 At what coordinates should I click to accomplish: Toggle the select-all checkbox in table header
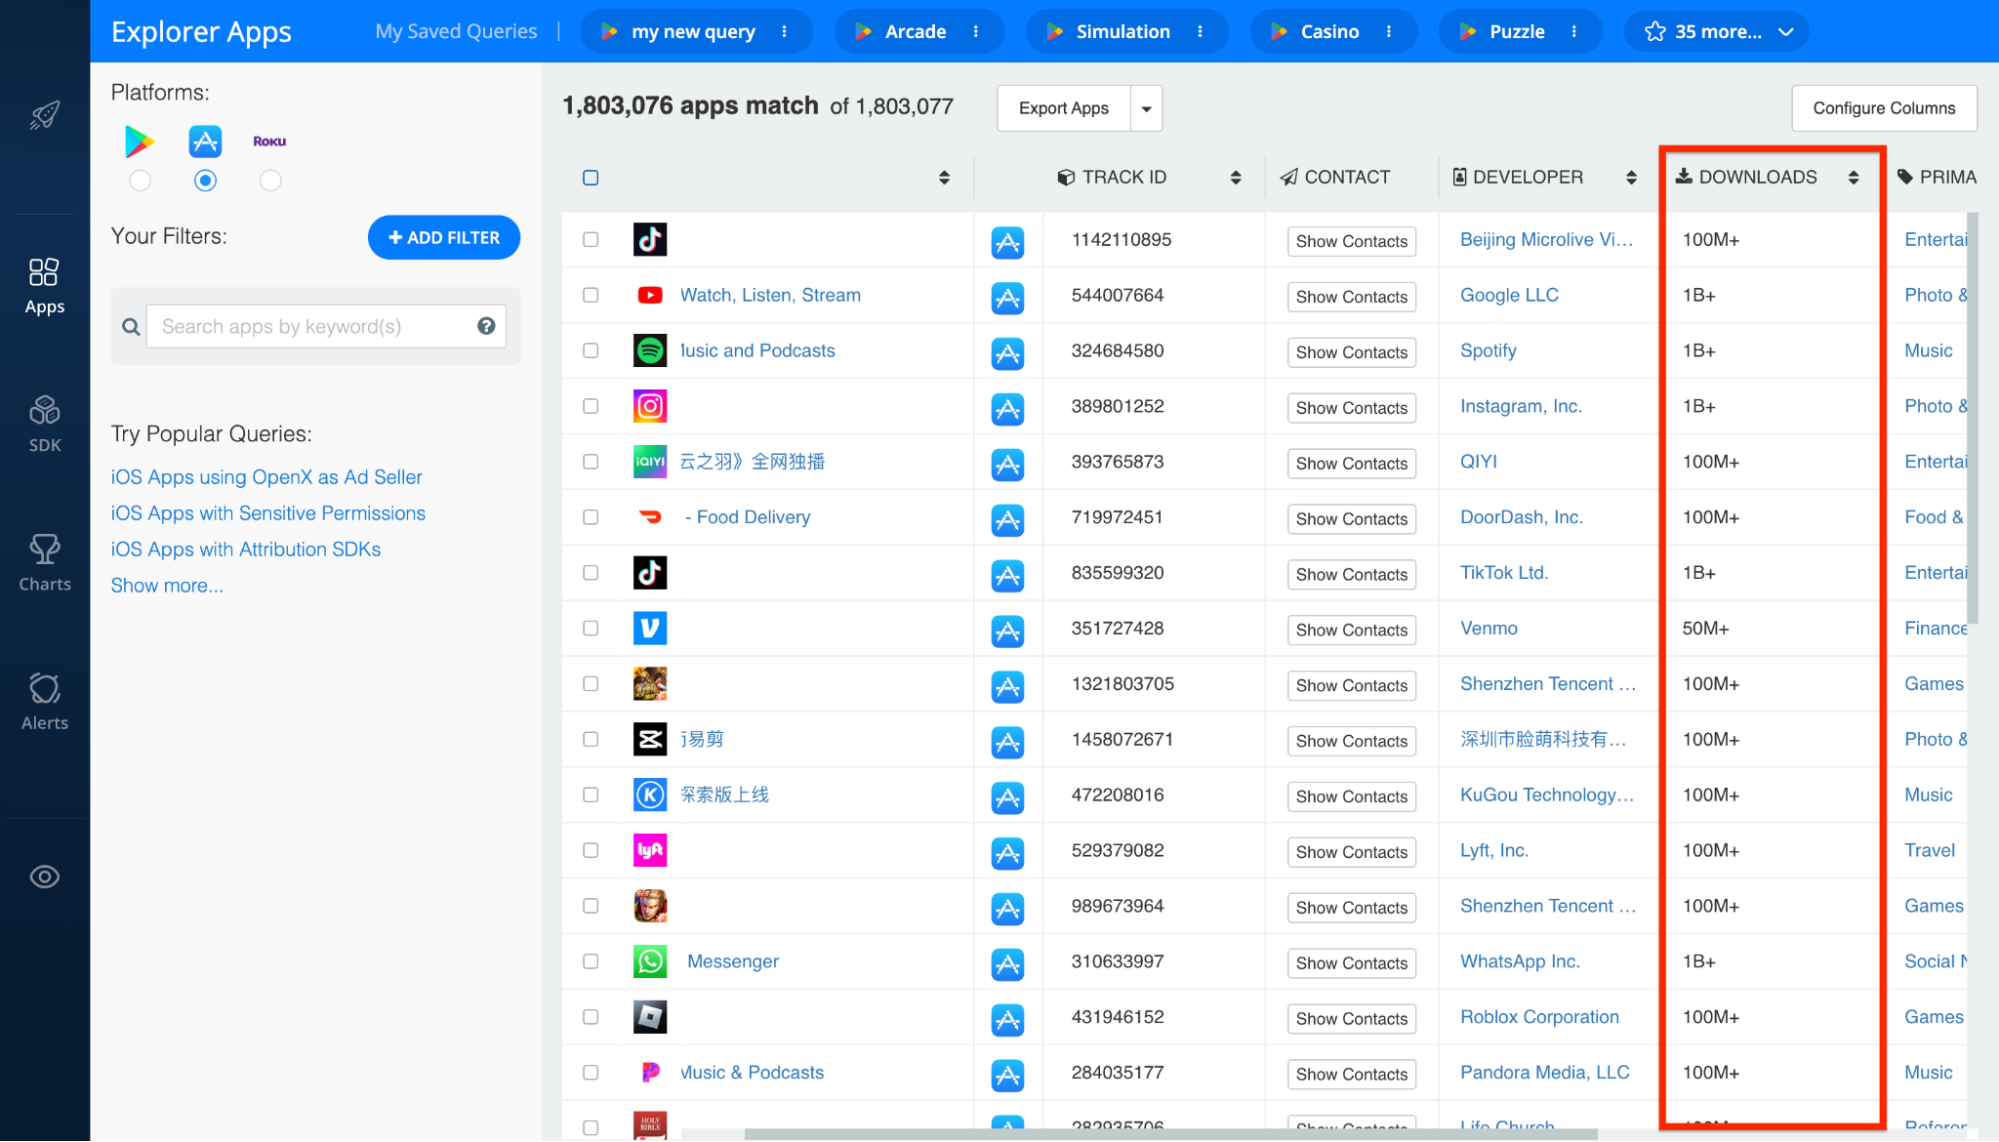(x=591, y=177)
